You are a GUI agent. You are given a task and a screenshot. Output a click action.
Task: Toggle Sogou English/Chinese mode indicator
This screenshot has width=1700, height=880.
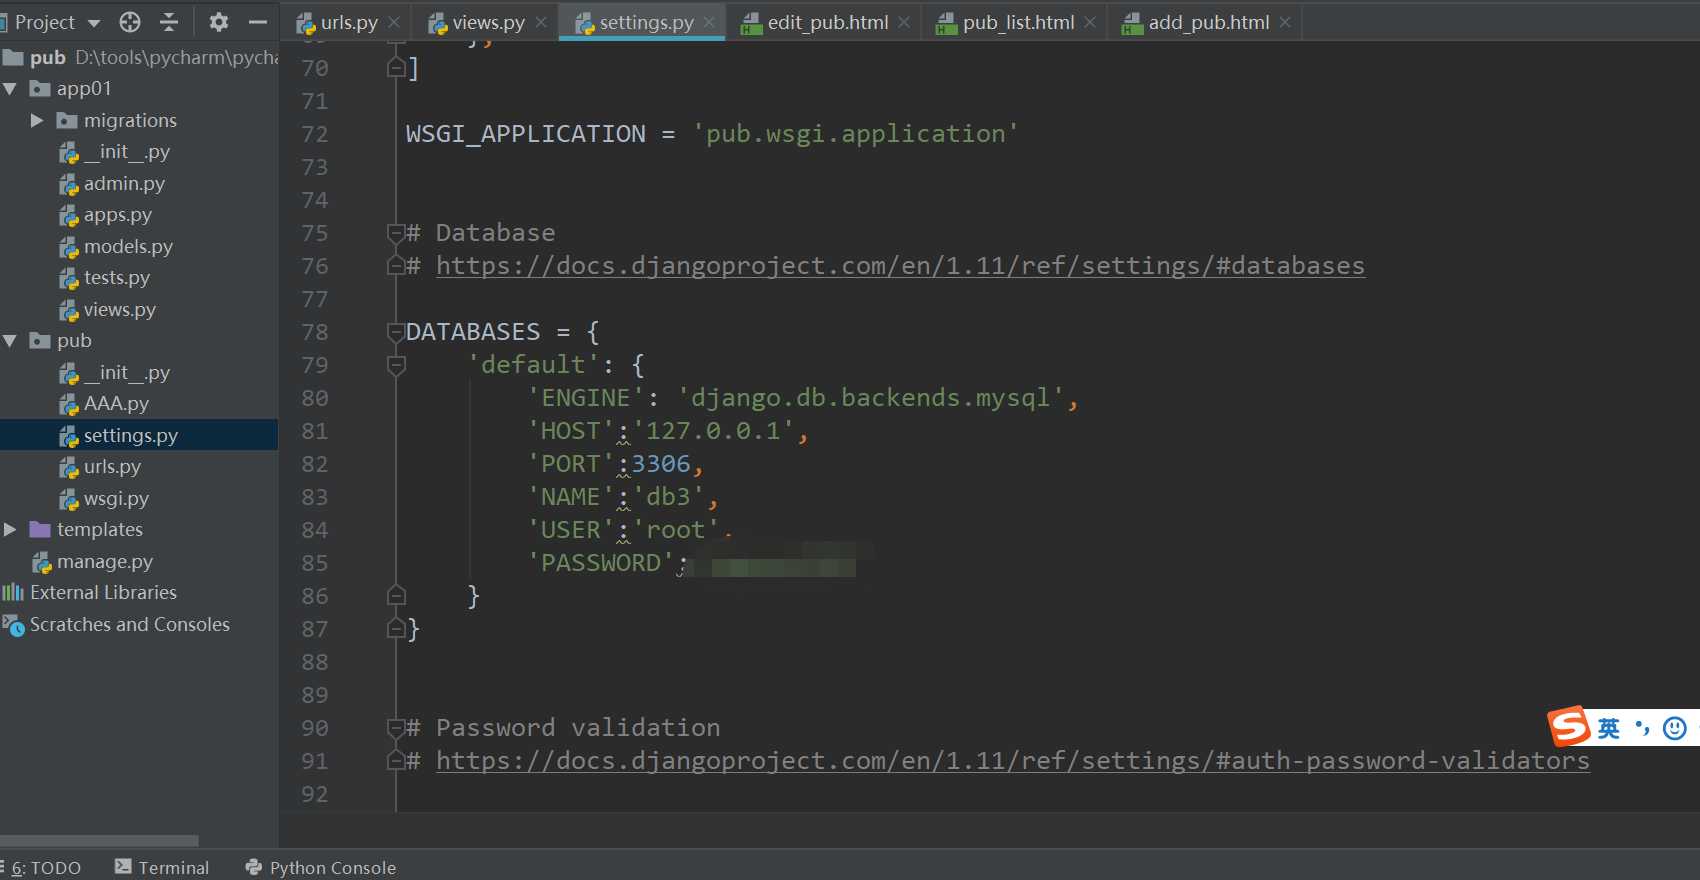(1608, 728)
